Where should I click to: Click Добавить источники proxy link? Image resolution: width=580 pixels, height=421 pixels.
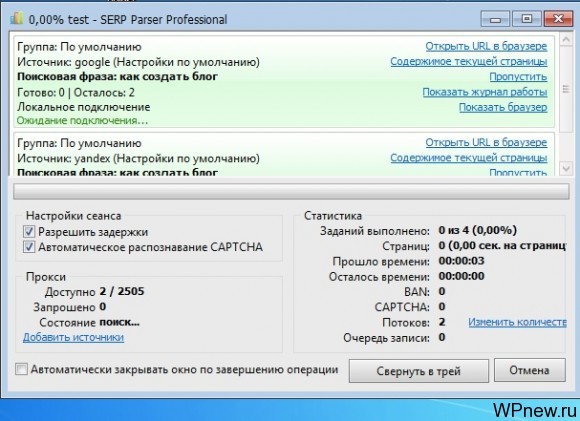73,337
